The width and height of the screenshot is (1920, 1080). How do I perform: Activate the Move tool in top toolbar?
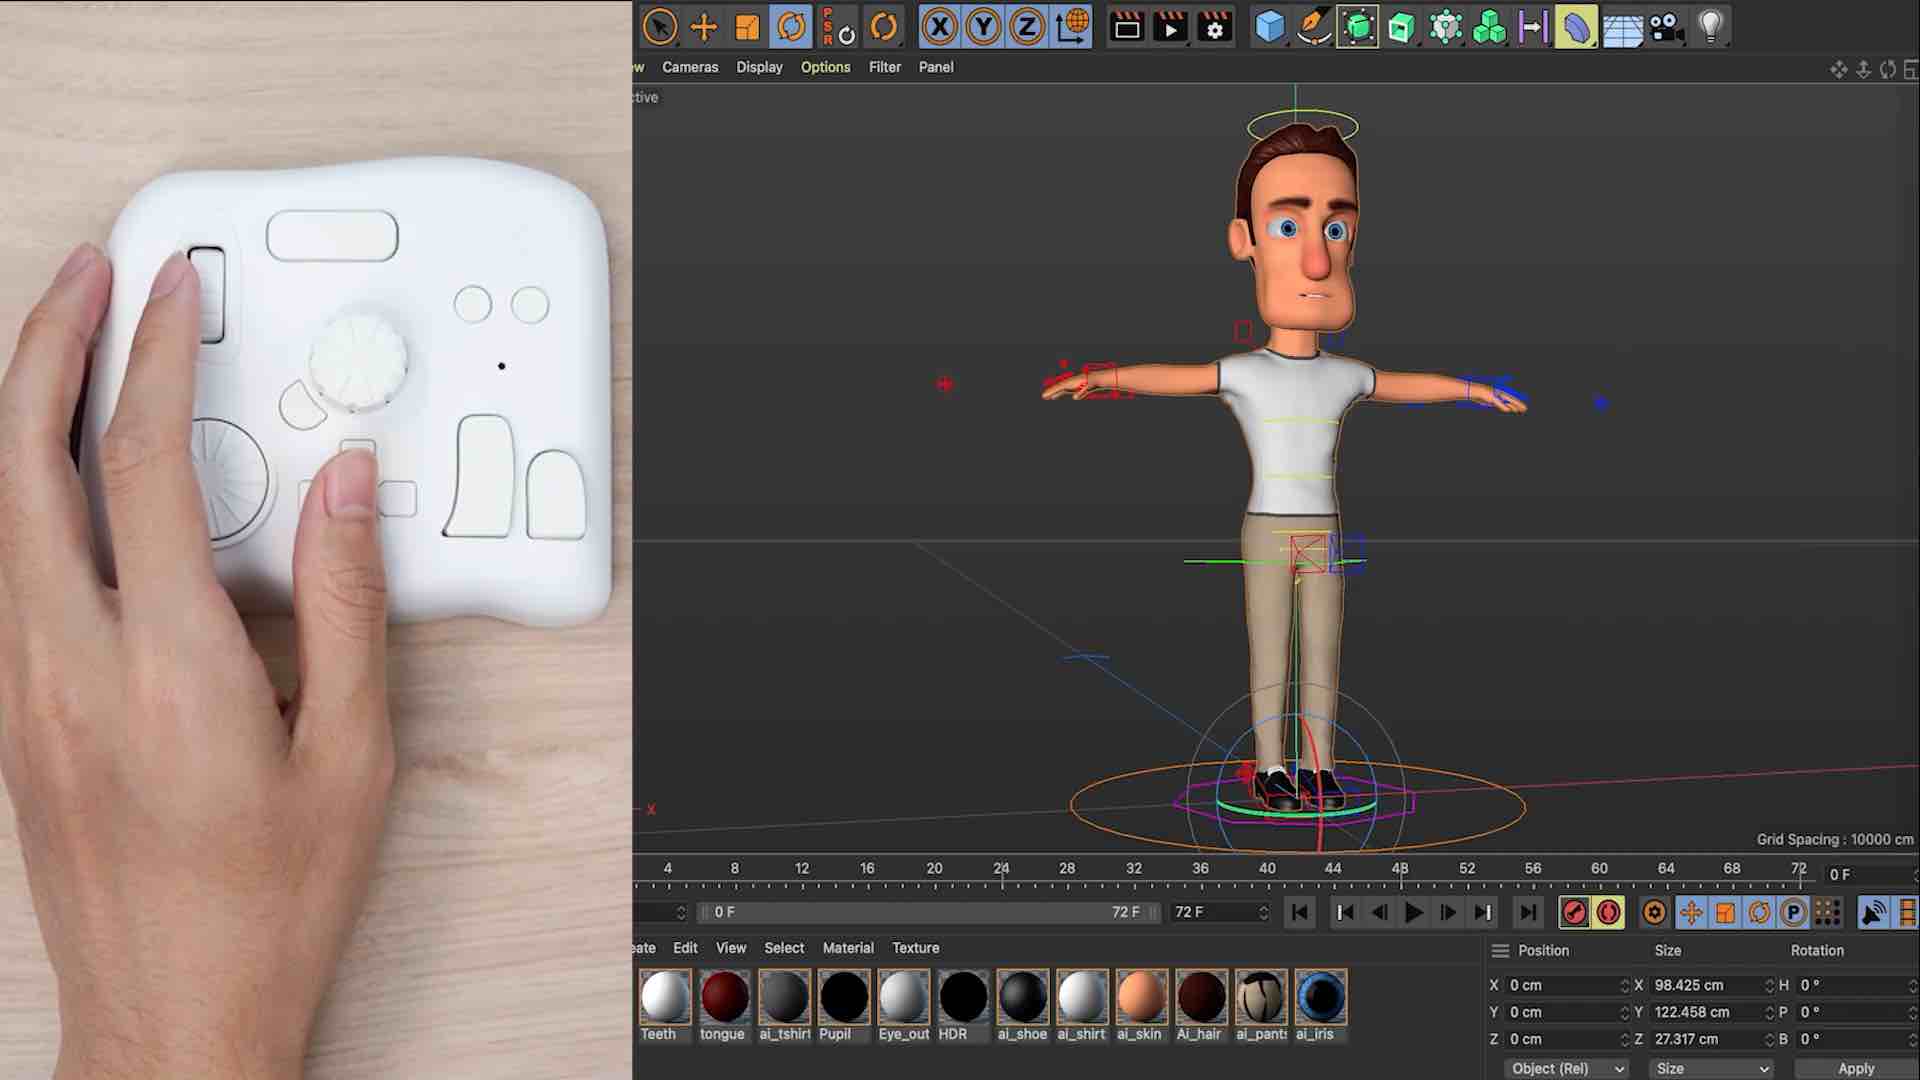[704, 27]
